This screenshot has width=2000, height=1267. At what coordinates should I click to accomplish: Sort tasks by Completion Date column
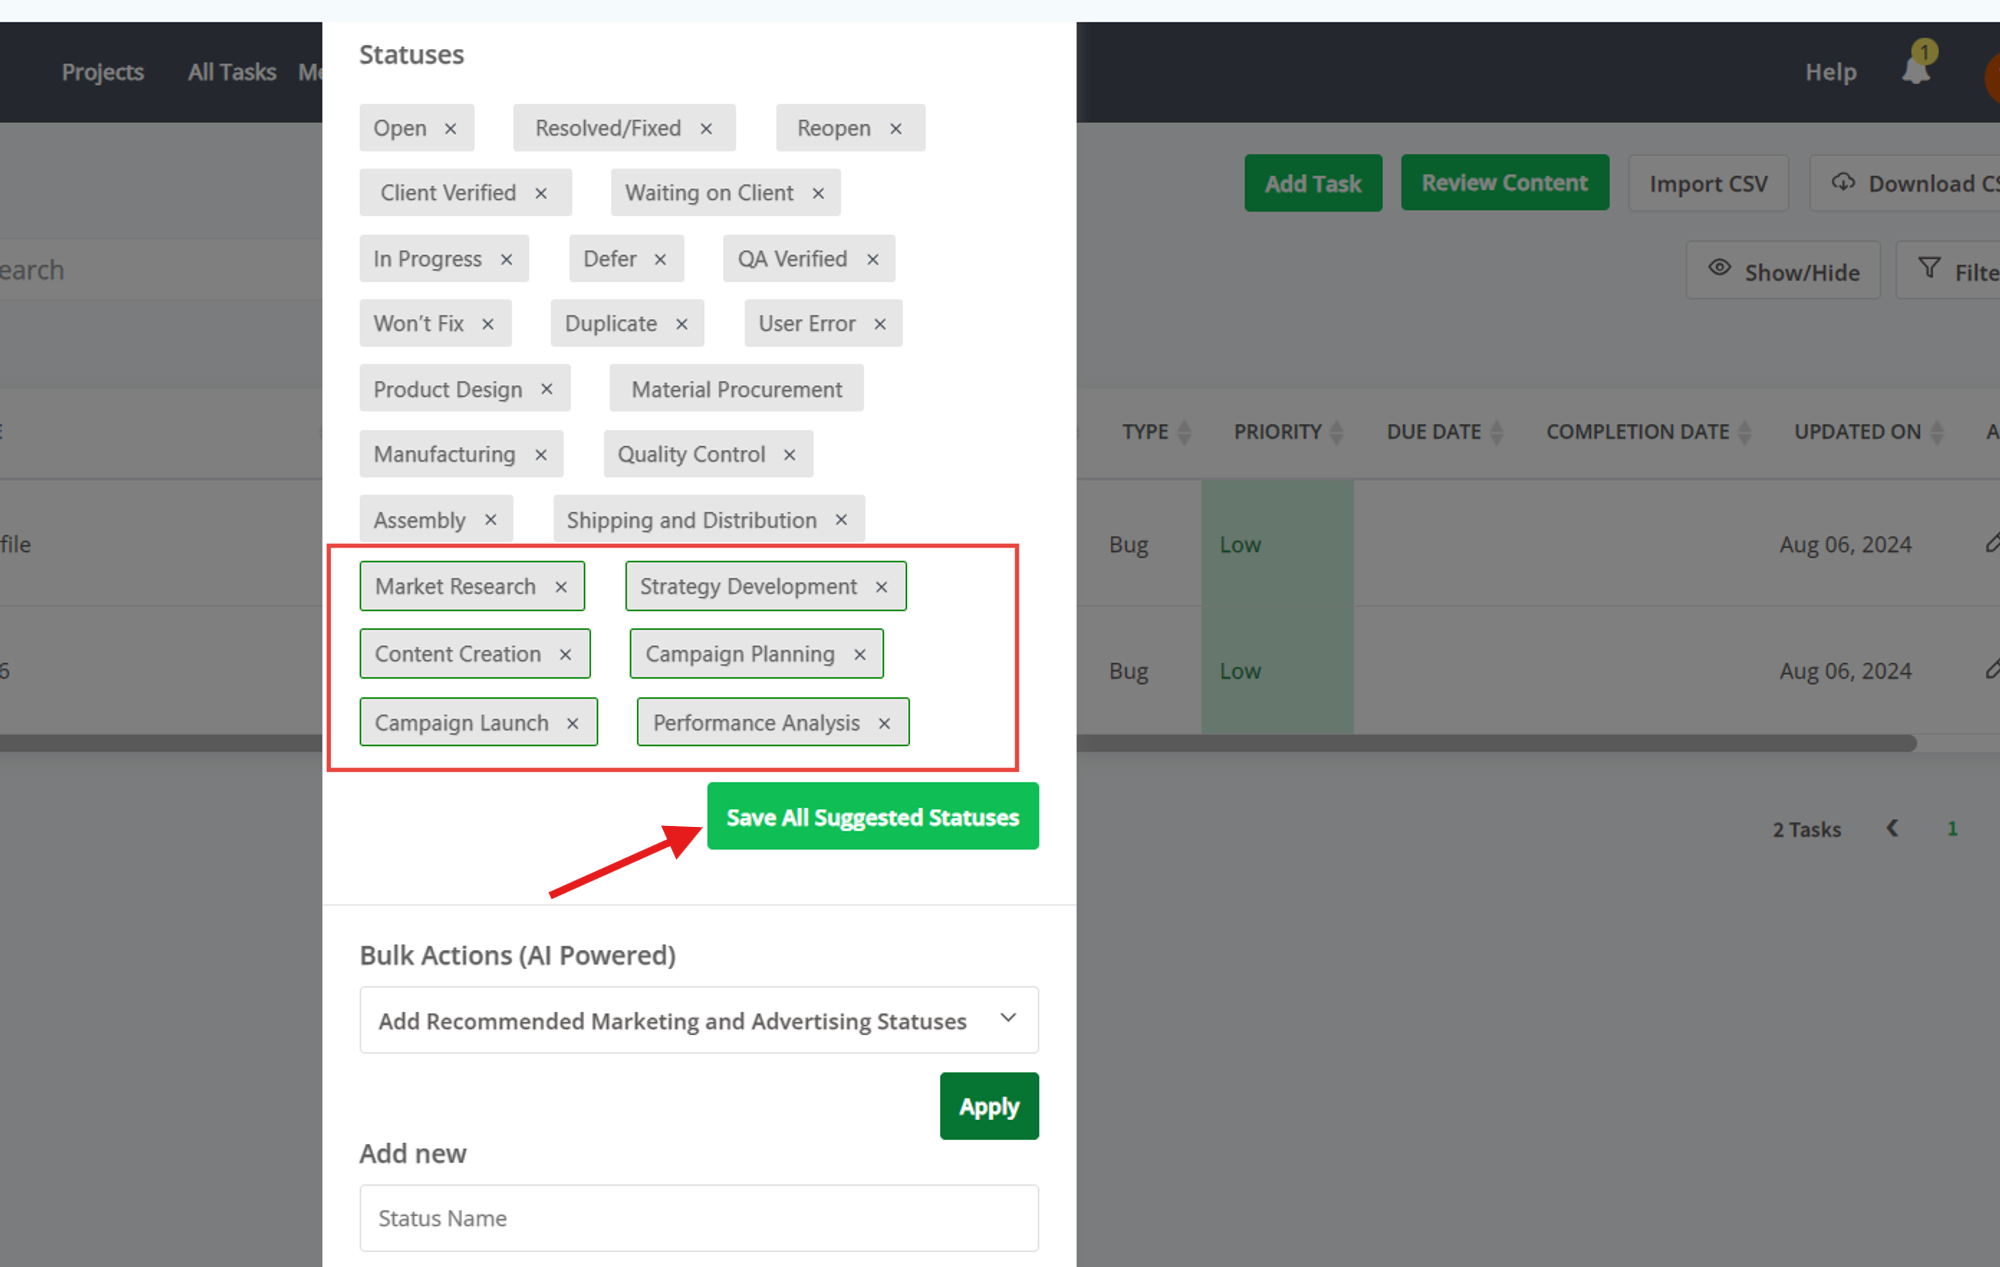1745,431
